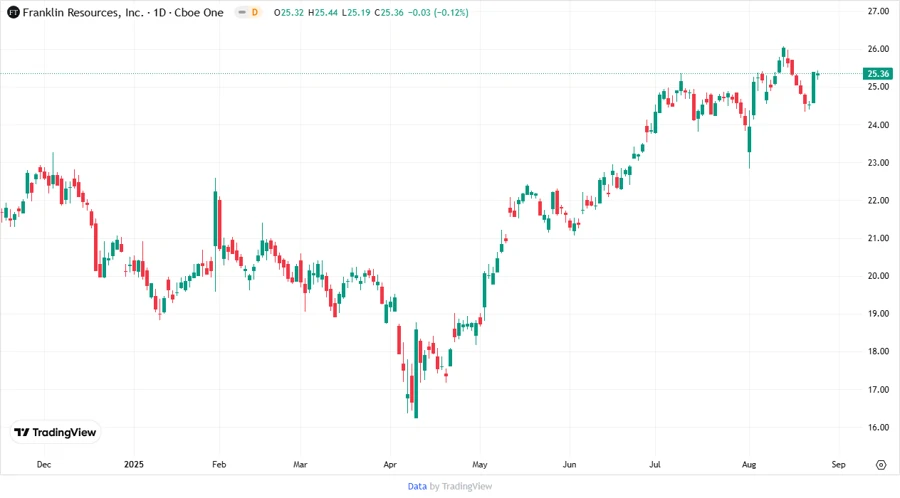Click the Jul label on time axis
Screen dimensions: 900x498
point(655,464)
